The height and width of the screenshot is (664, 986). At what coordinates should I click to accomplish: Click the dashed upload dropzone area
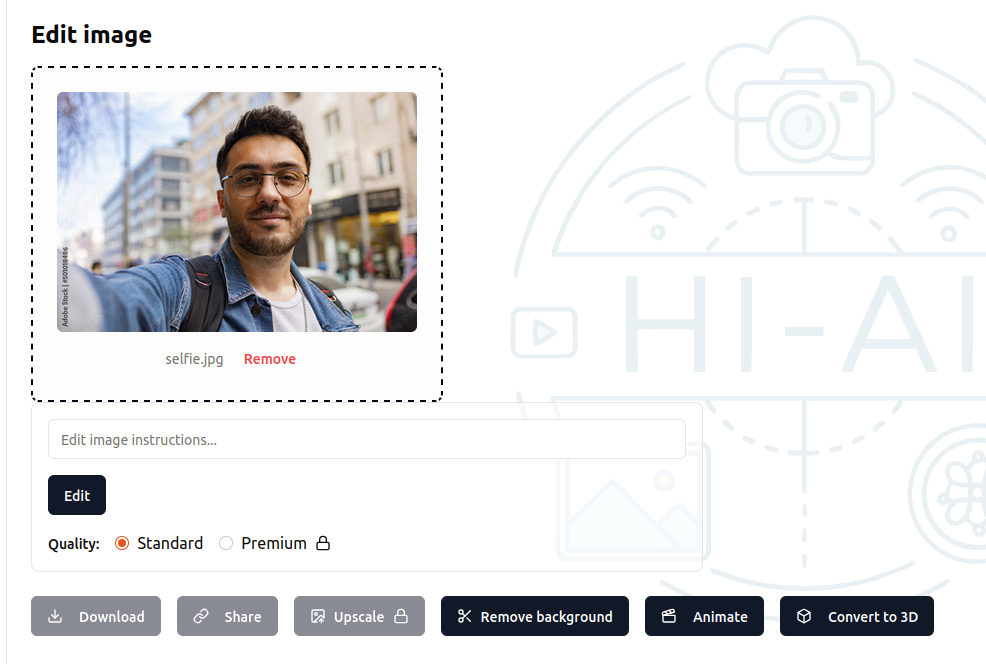(237, 385)
